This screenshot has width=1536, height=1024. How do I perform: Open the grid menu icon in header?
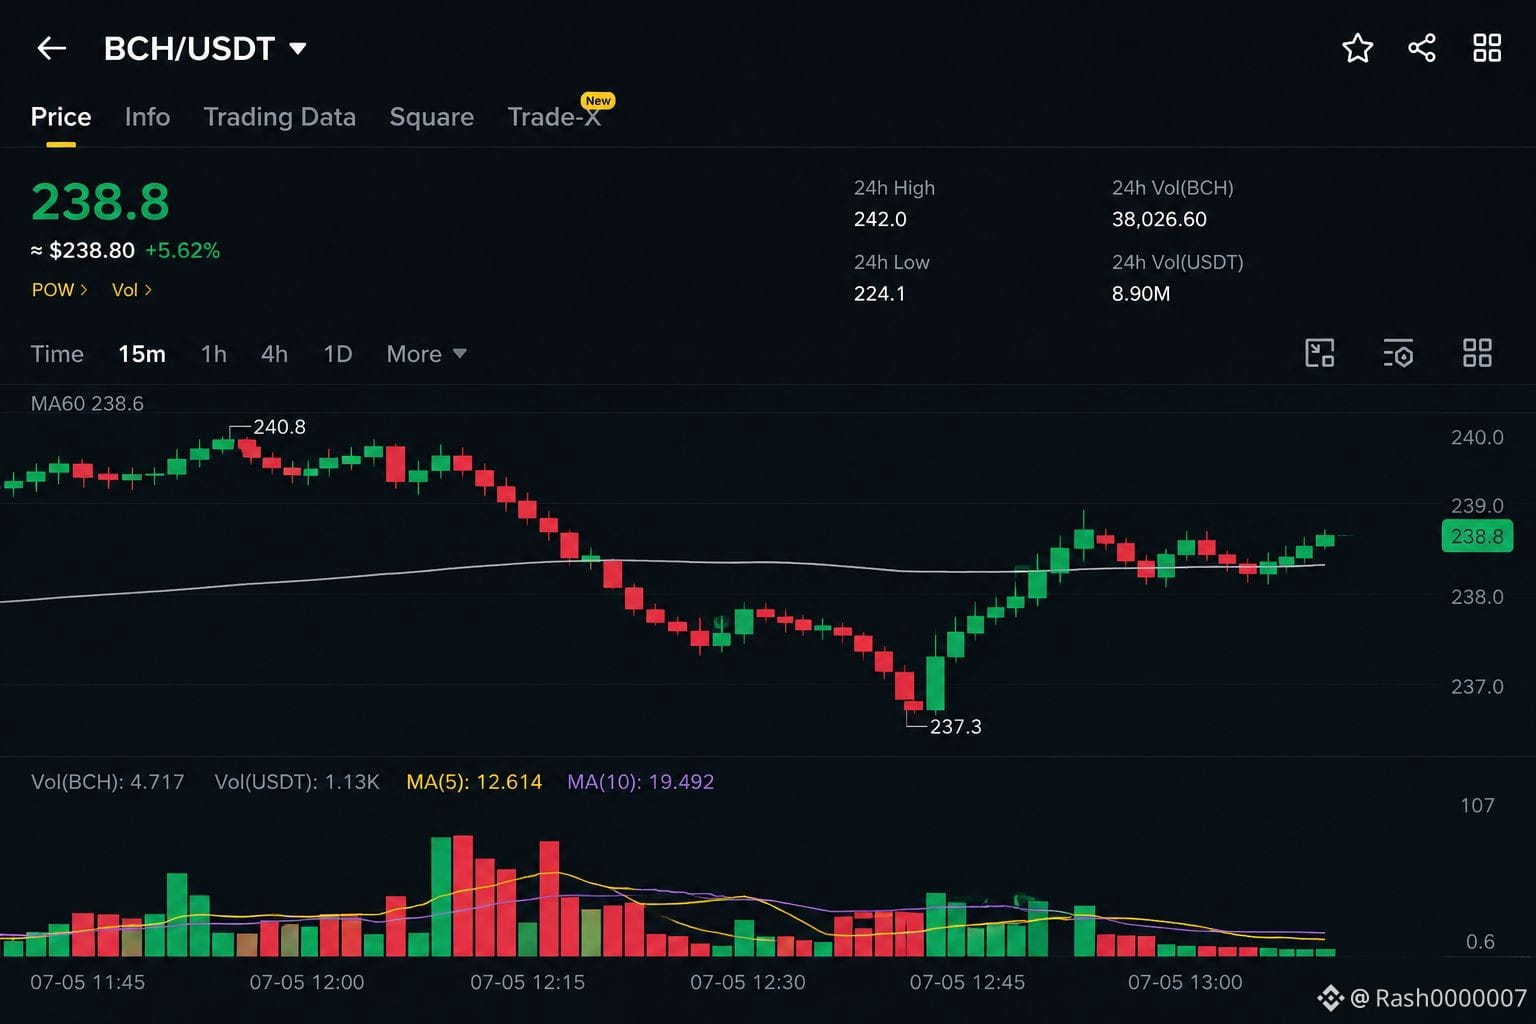click(x=1487, y=48)
